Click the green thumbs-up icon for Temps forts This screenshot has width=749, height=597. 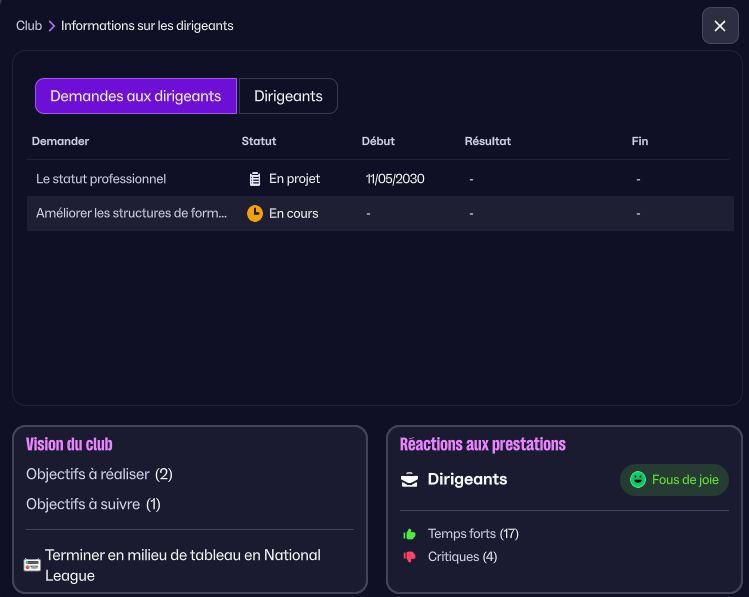[x=409, y=534]
